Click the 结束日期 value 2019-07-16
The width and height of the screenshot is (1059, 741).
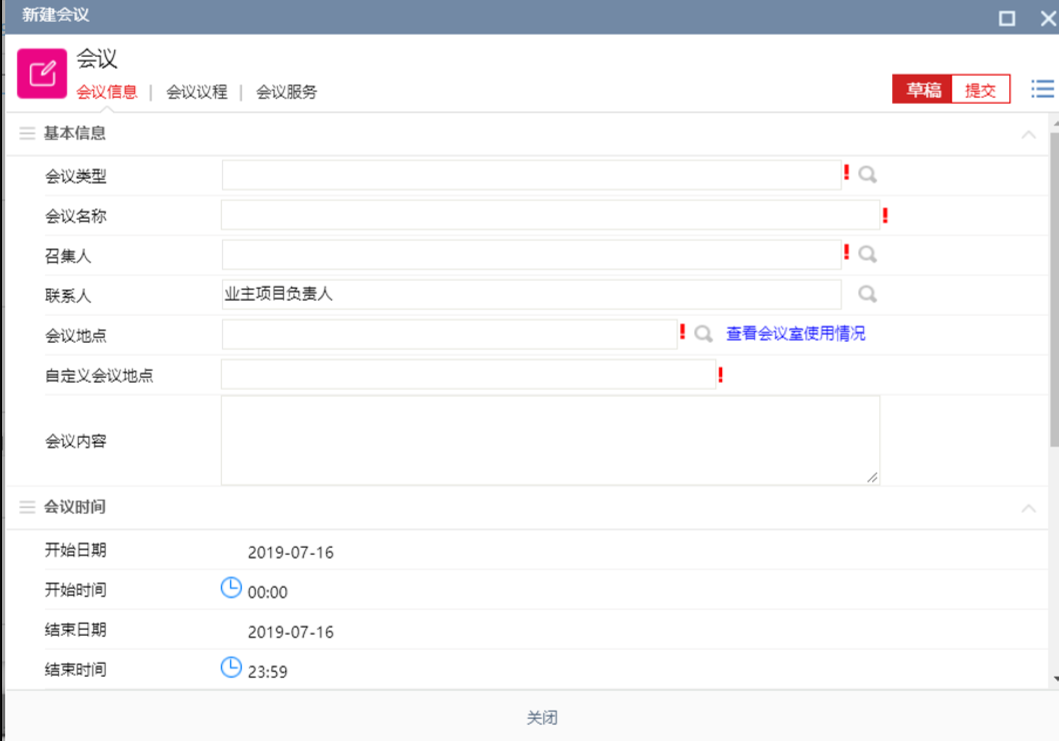(x=290, y=632)
